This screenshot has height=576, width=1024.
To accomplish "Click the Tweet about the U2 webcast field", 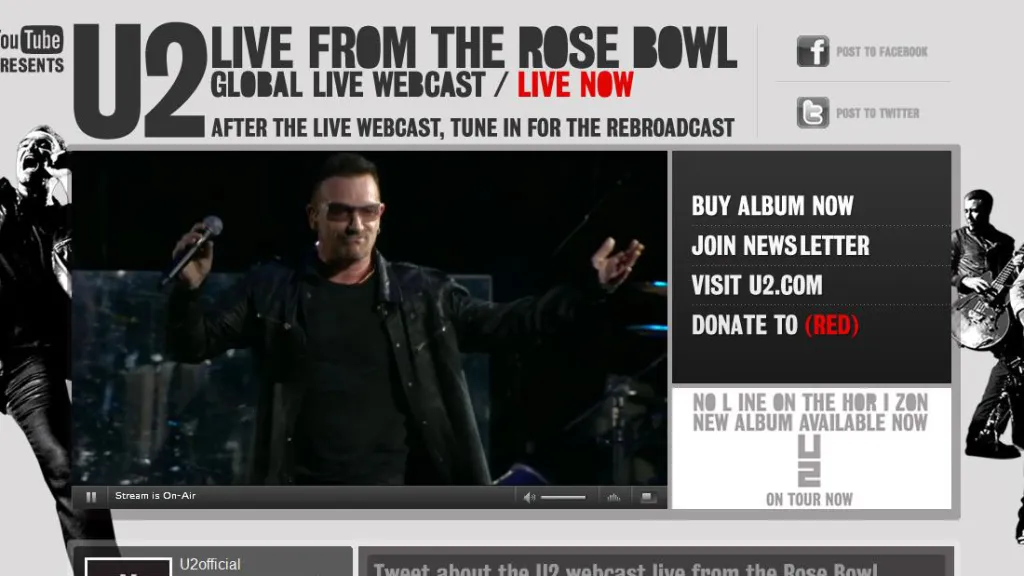I will coord(656,565).
